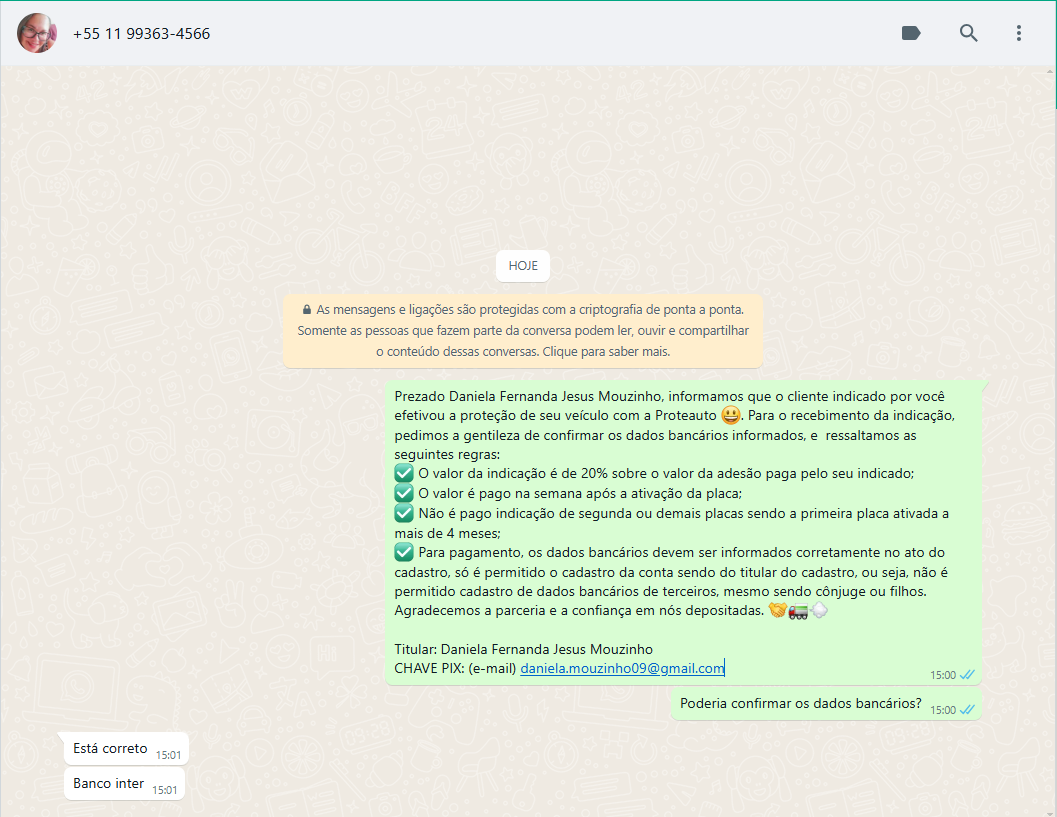Click the smiley emoji after Proteauto
1057x817 pixels.
731,415
